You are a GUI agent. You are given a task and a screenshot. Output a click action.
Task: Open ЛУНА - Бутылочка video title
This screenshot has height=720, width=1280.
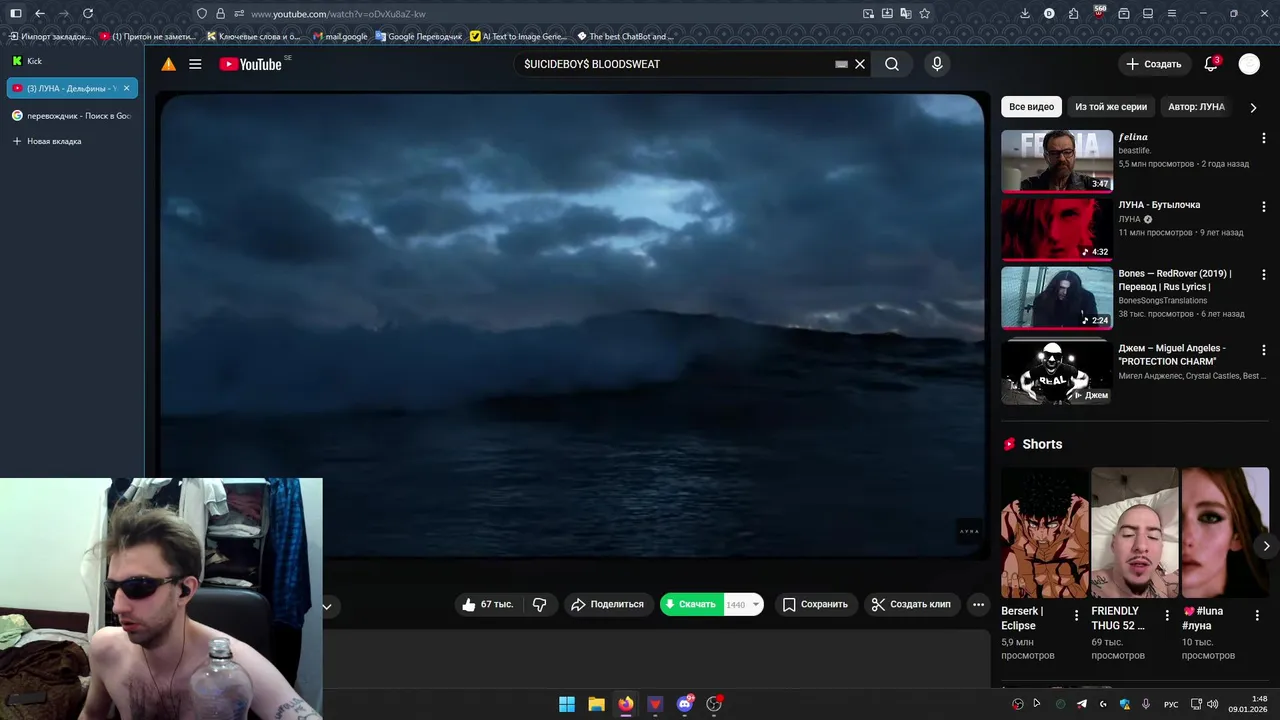click(1159, 205)
